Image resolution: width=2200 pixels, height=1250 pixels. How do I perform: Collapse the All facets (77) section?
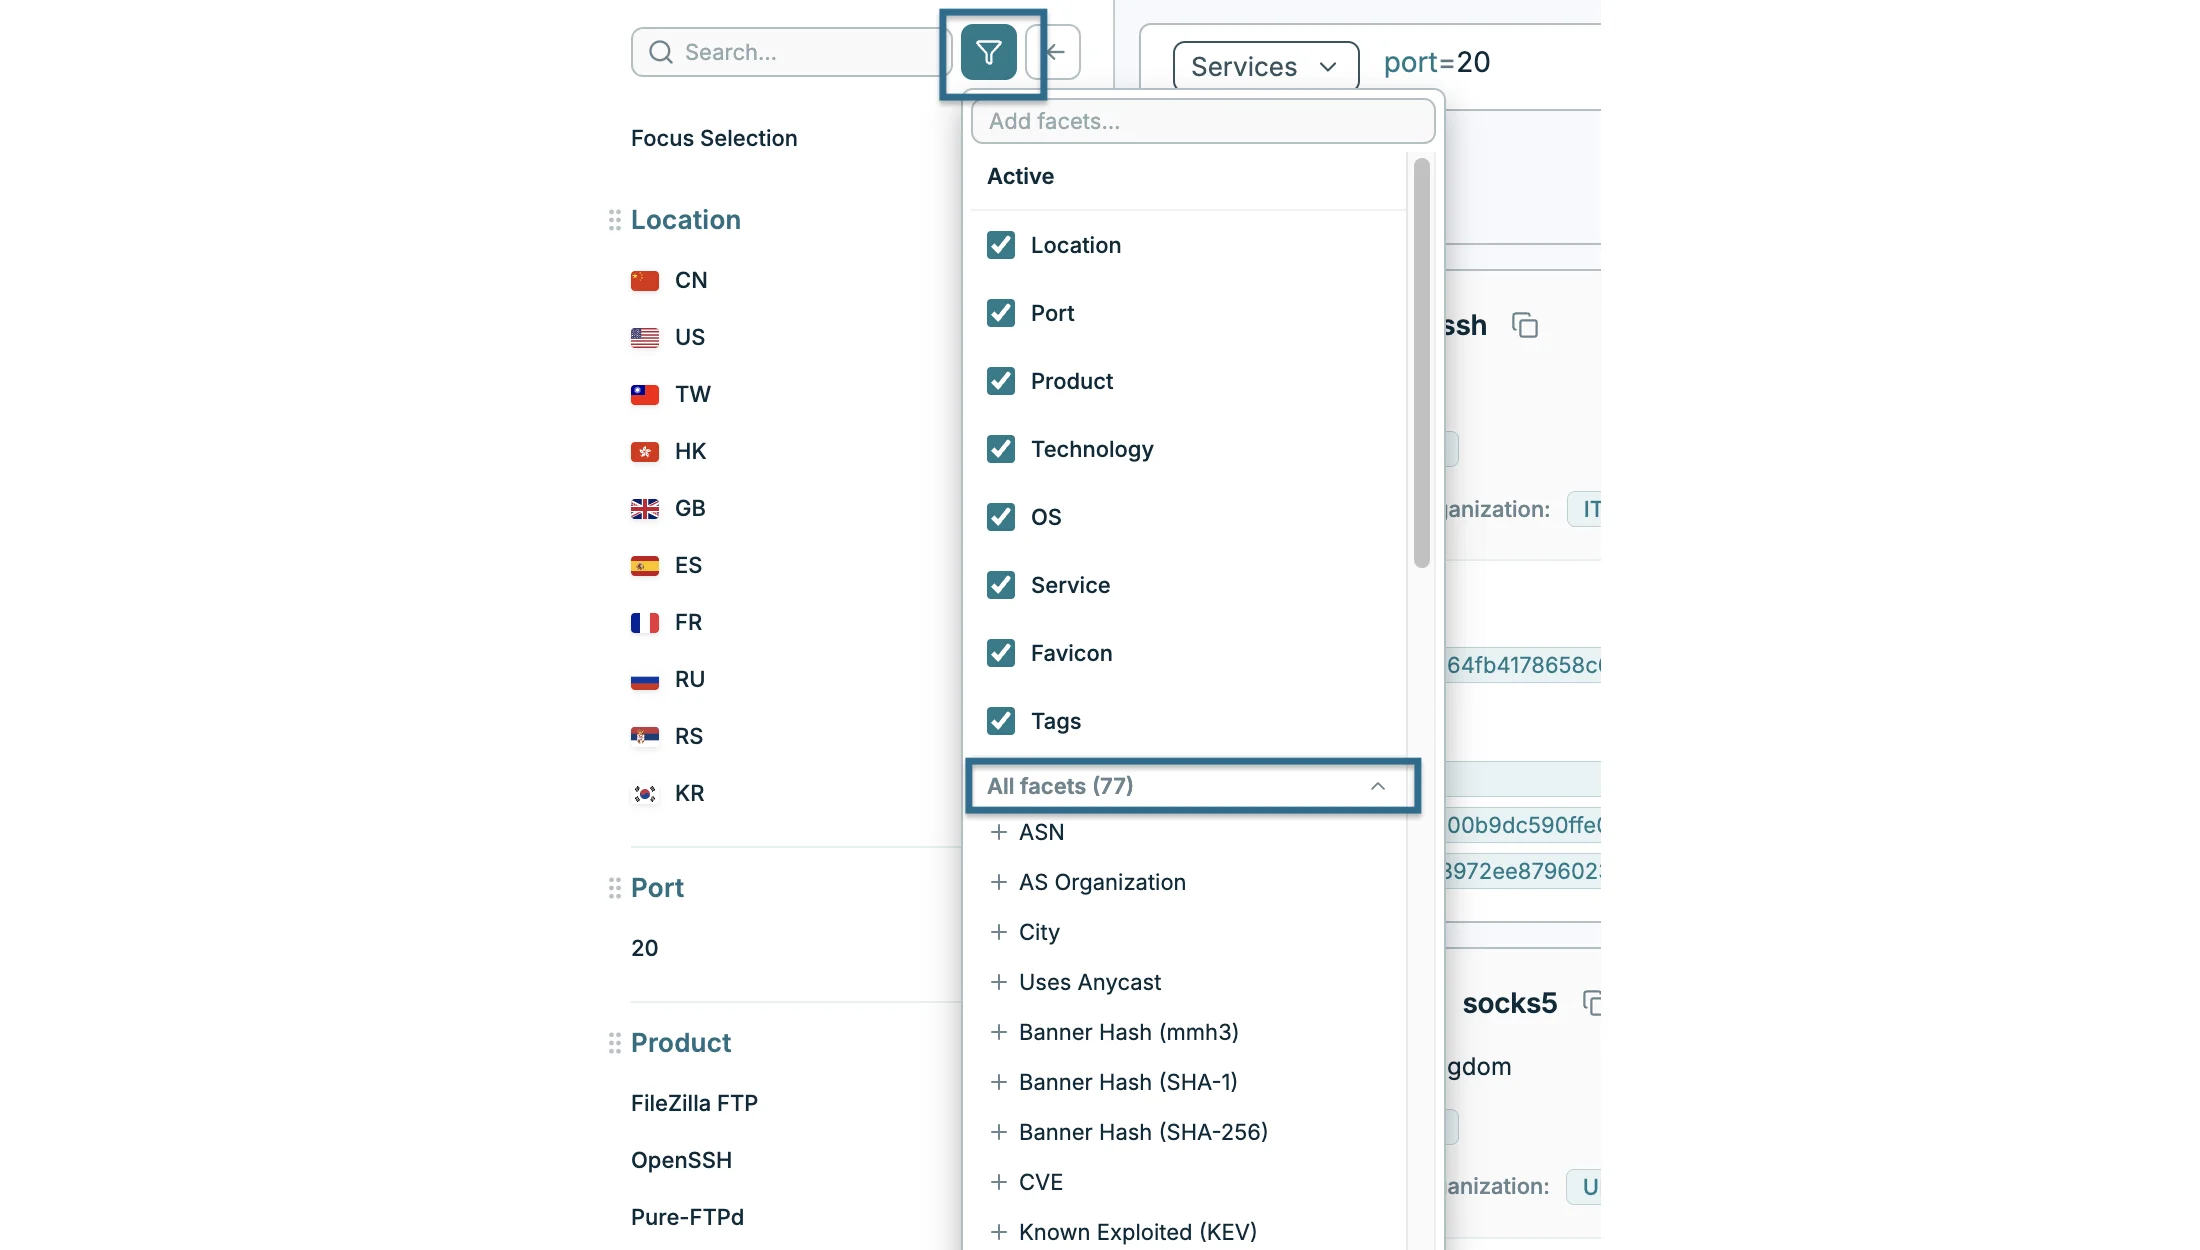click(x=1192, y=786)
